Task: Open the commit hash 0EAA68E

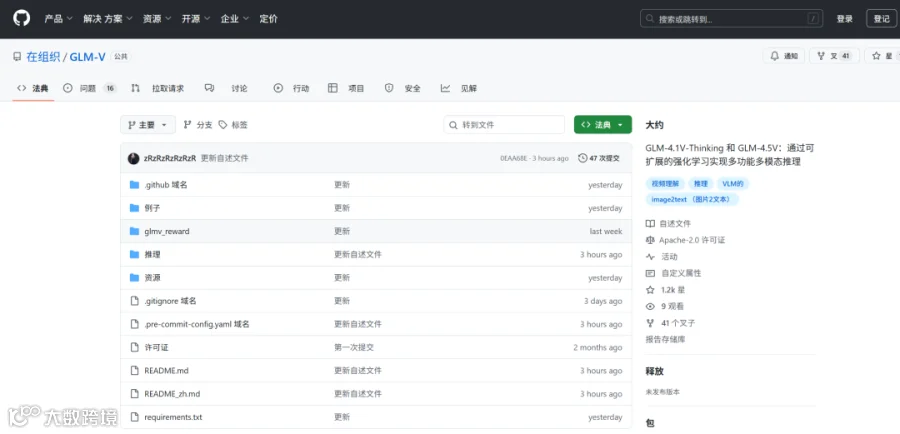Action: (513, 158)
